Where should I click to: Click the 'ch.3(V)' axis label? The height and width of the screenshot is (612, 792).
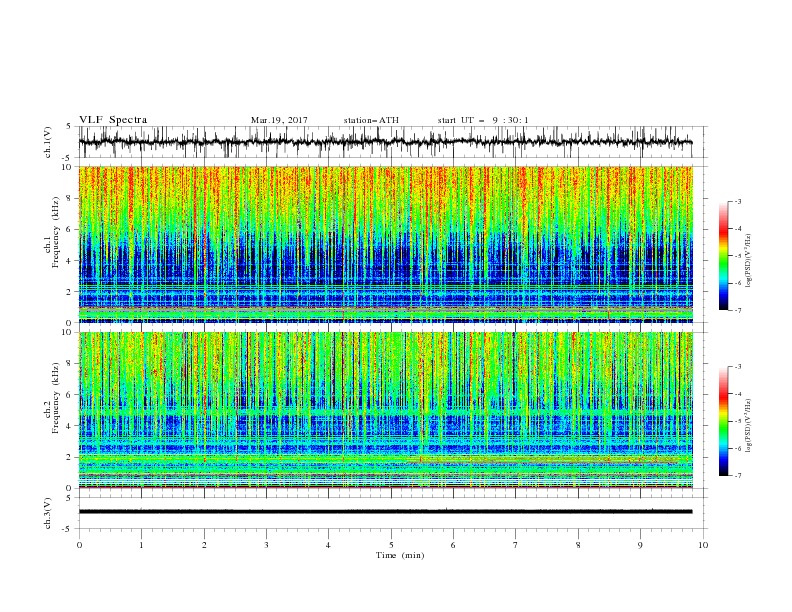click(x=48, y=513)
